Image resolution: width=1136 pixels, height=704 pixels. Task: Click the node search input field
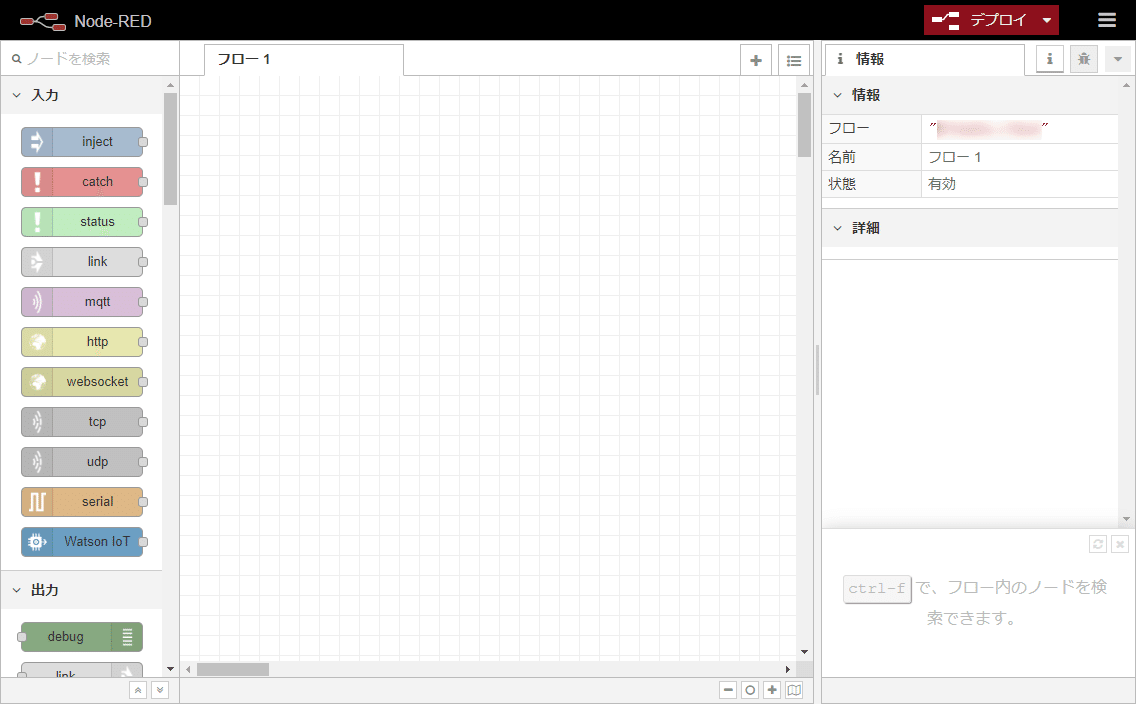[x=85, y=59]
